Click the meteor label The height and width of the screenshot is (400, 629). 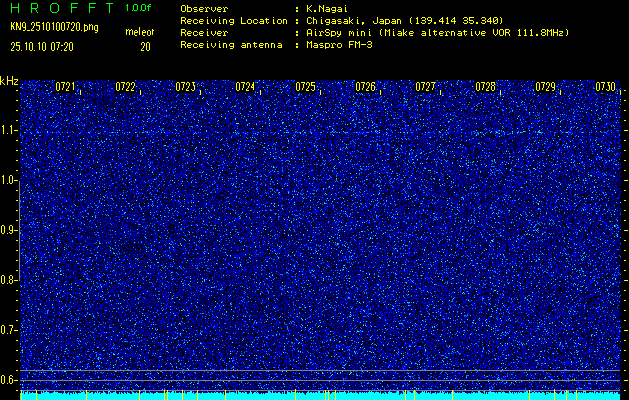click(139, 33)
